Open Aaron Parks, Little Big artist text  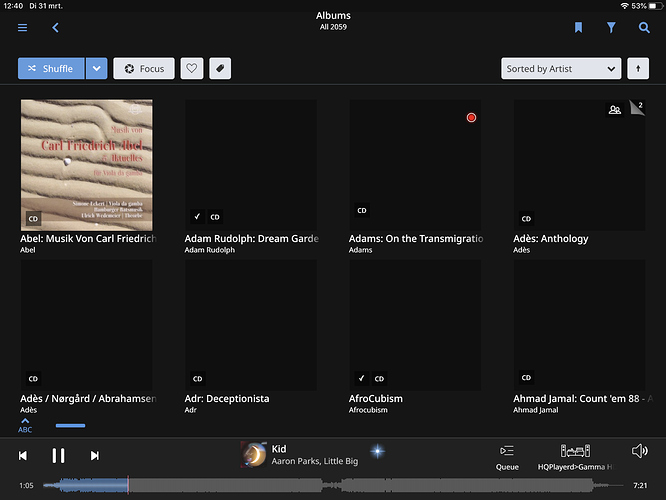pos(315,461)
